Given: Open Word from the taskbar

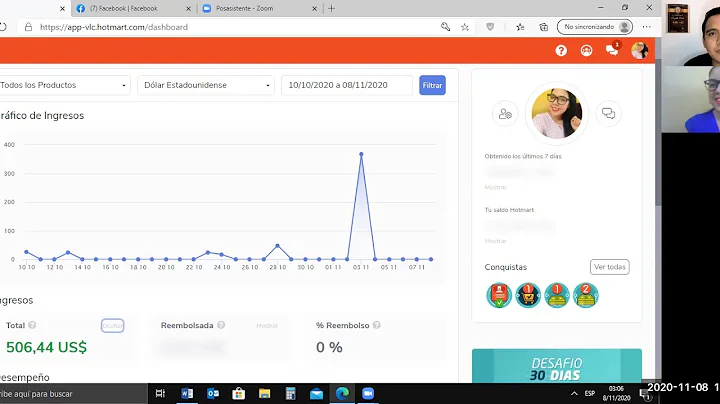Looking at the screenshot, I should click(187, 393).
